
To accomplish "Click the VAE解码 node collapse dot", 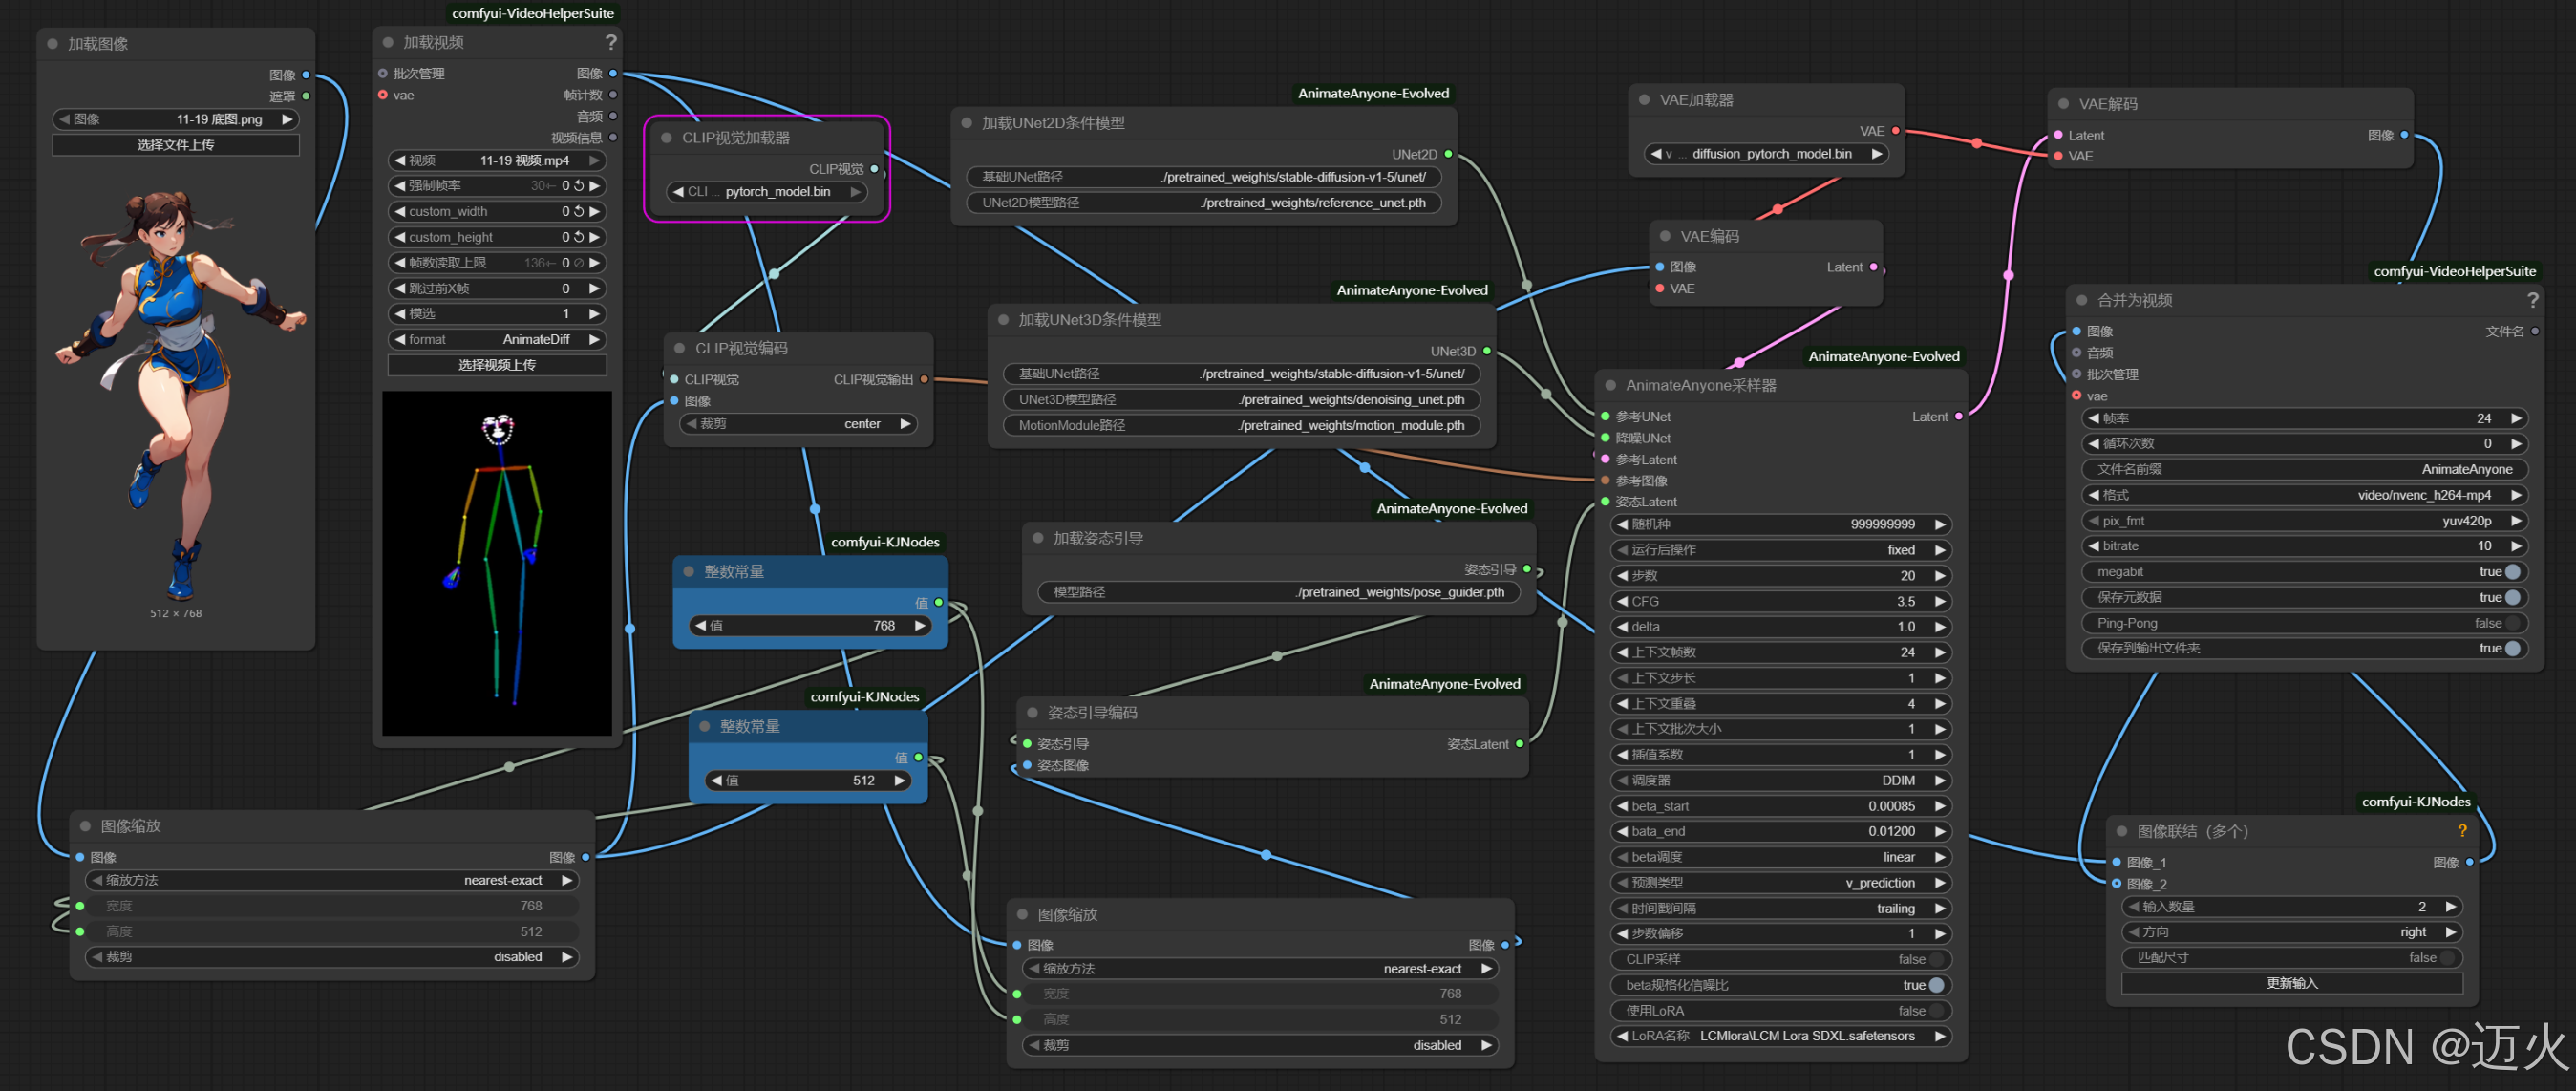I will (2064, 104).
